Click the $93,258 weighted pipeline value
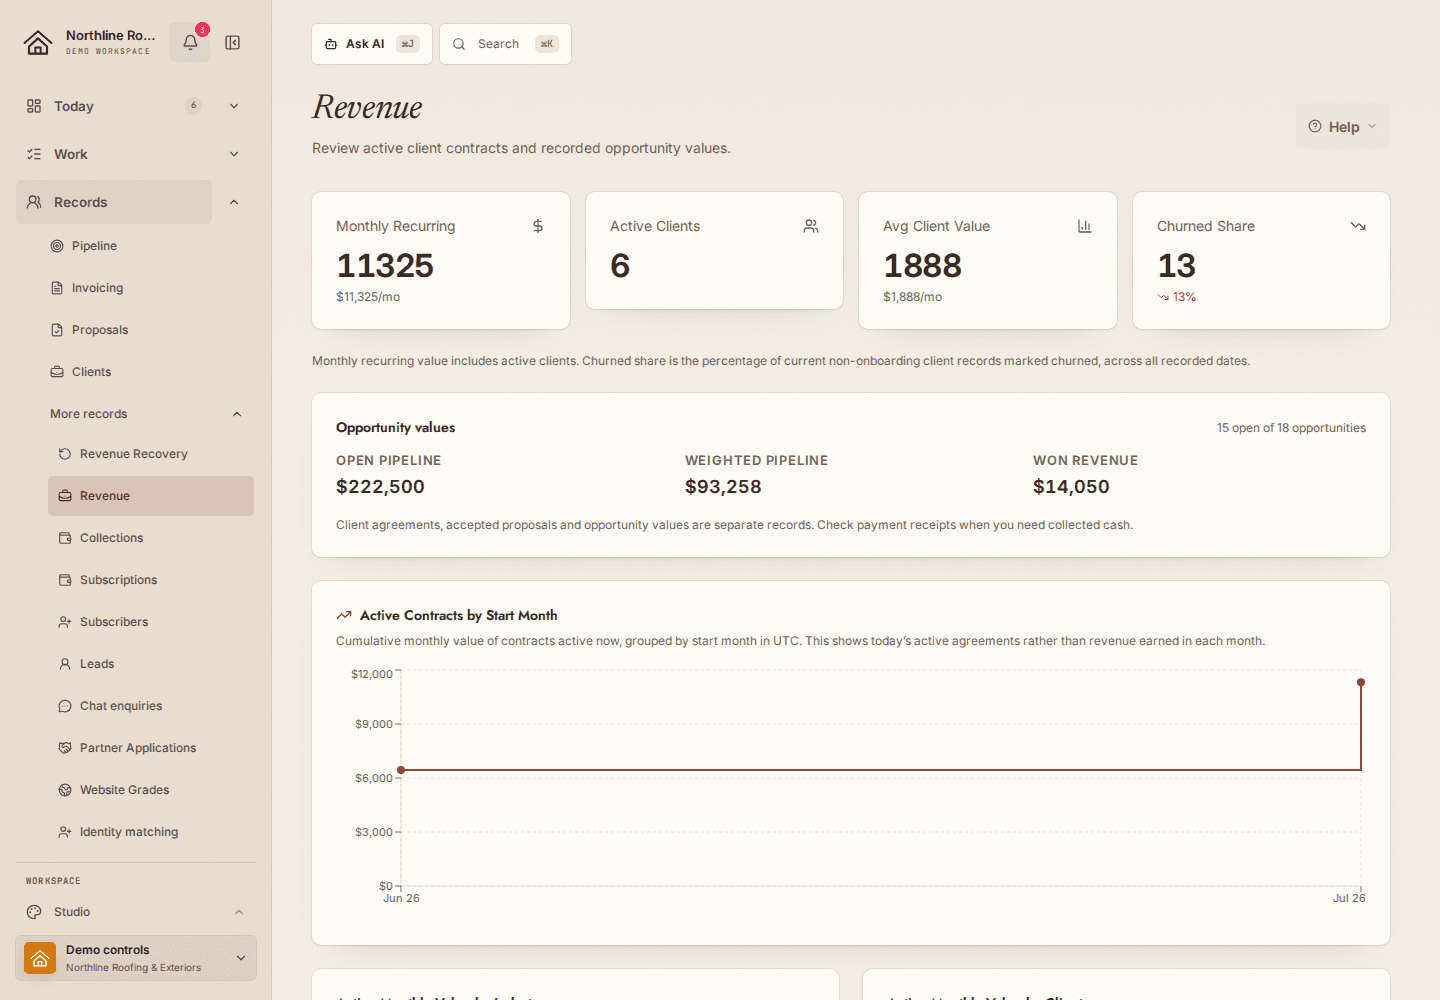 [723, 487]
